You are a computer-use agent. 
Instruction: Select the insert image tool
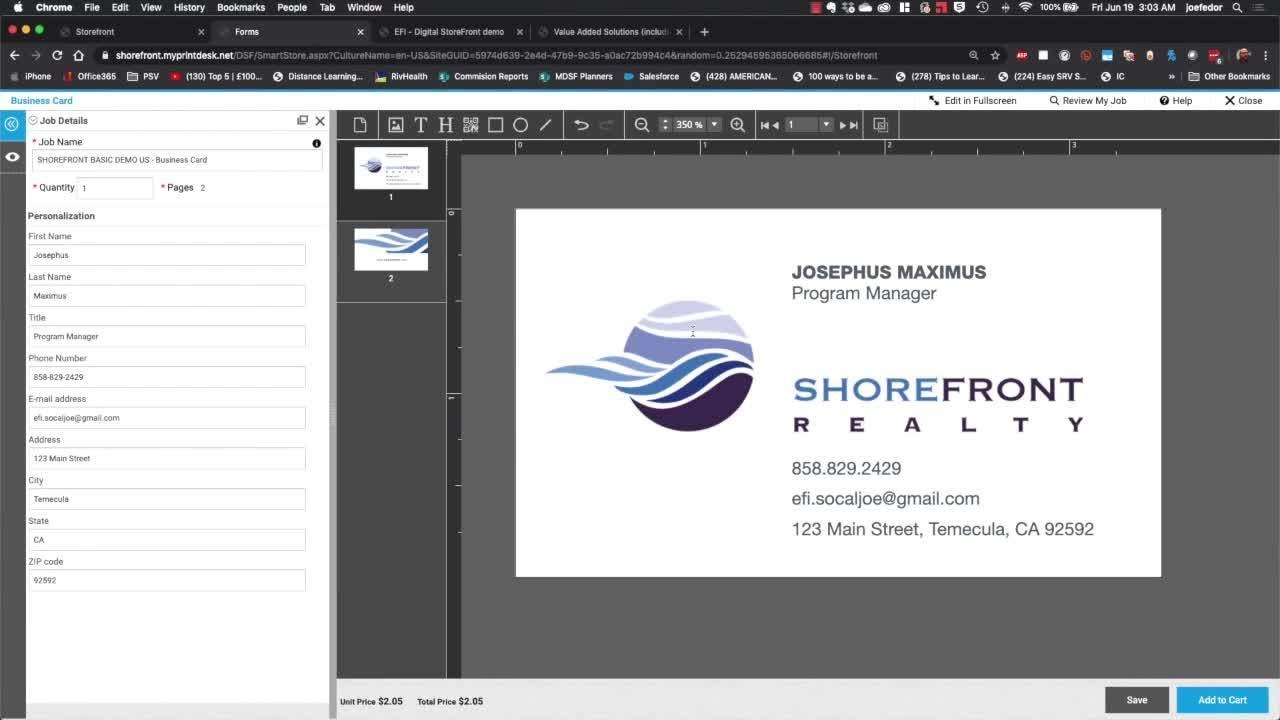(396, 125)
